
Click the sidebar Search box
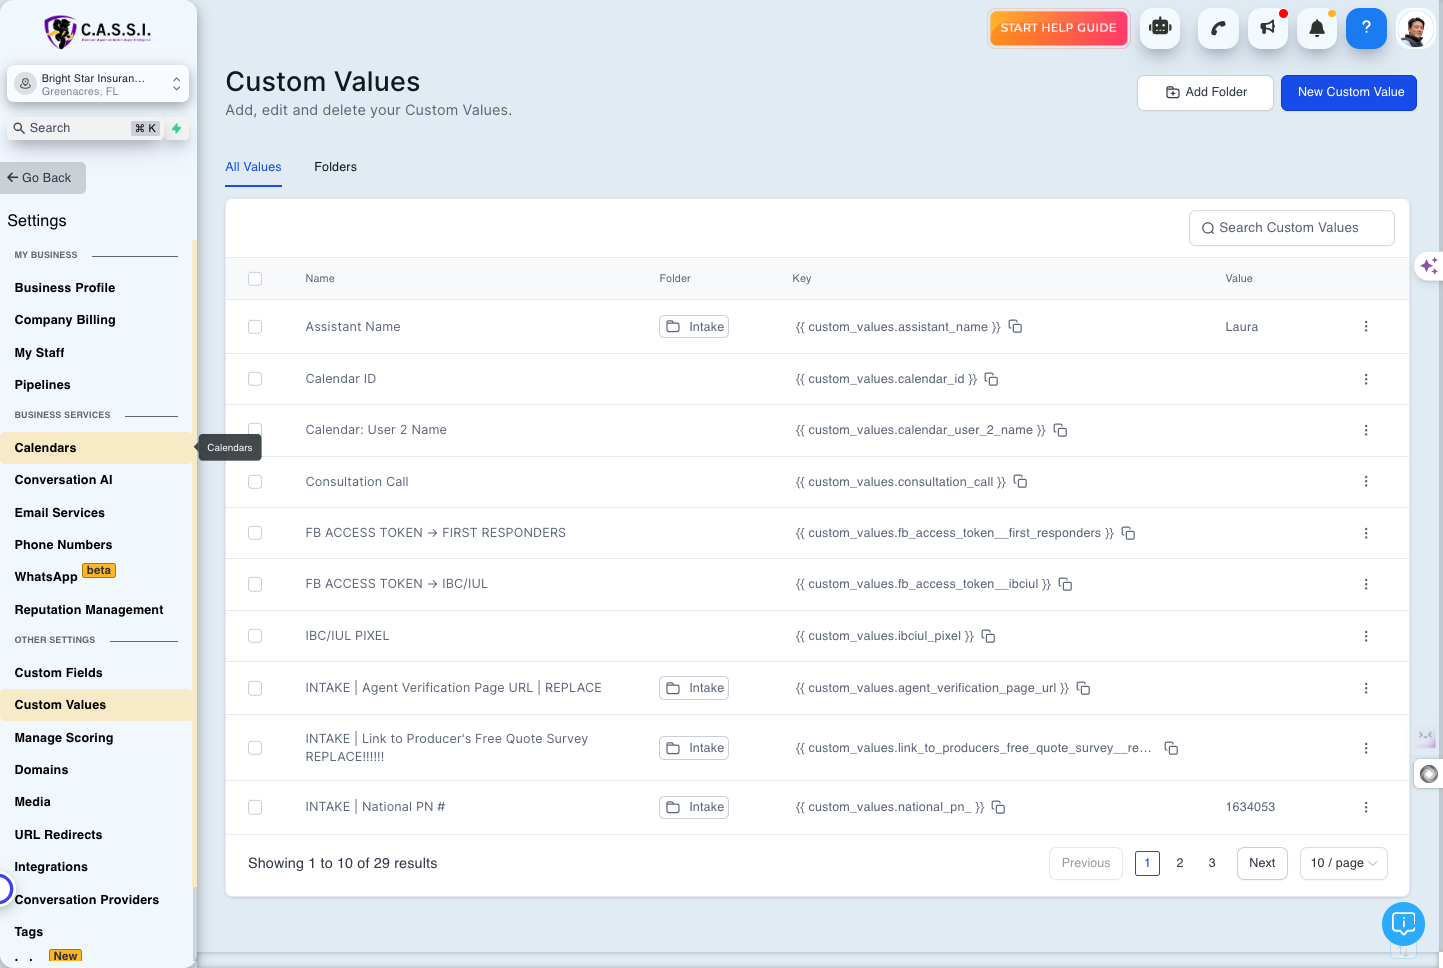(84, 128)
